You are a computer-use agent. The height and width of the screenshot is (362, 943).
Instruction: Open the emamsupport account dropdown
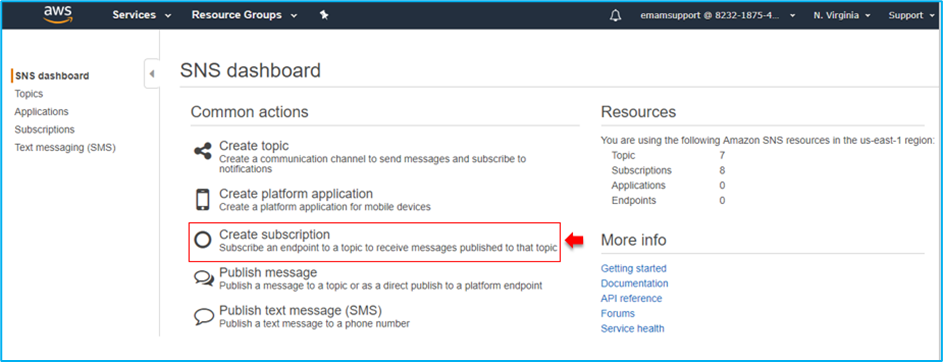[718, 16]
